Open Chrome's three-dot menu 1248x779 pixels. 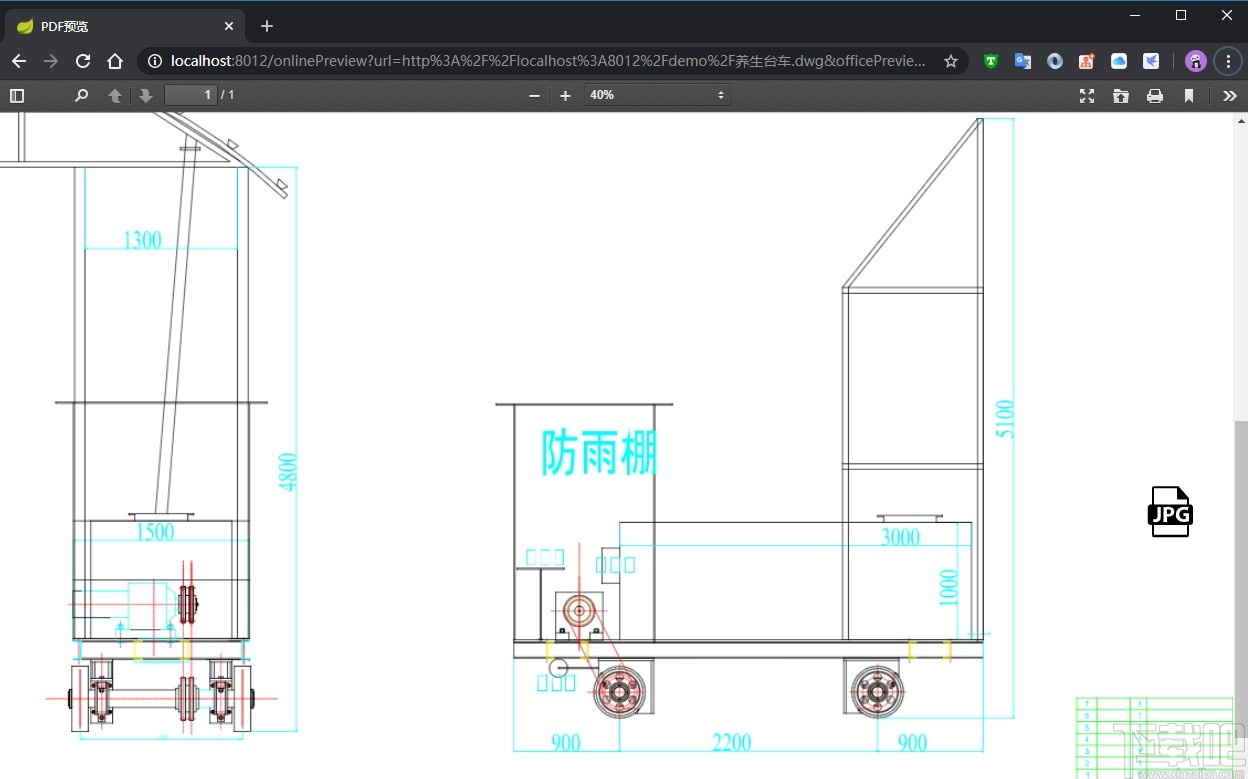[x=1228, y=61]
